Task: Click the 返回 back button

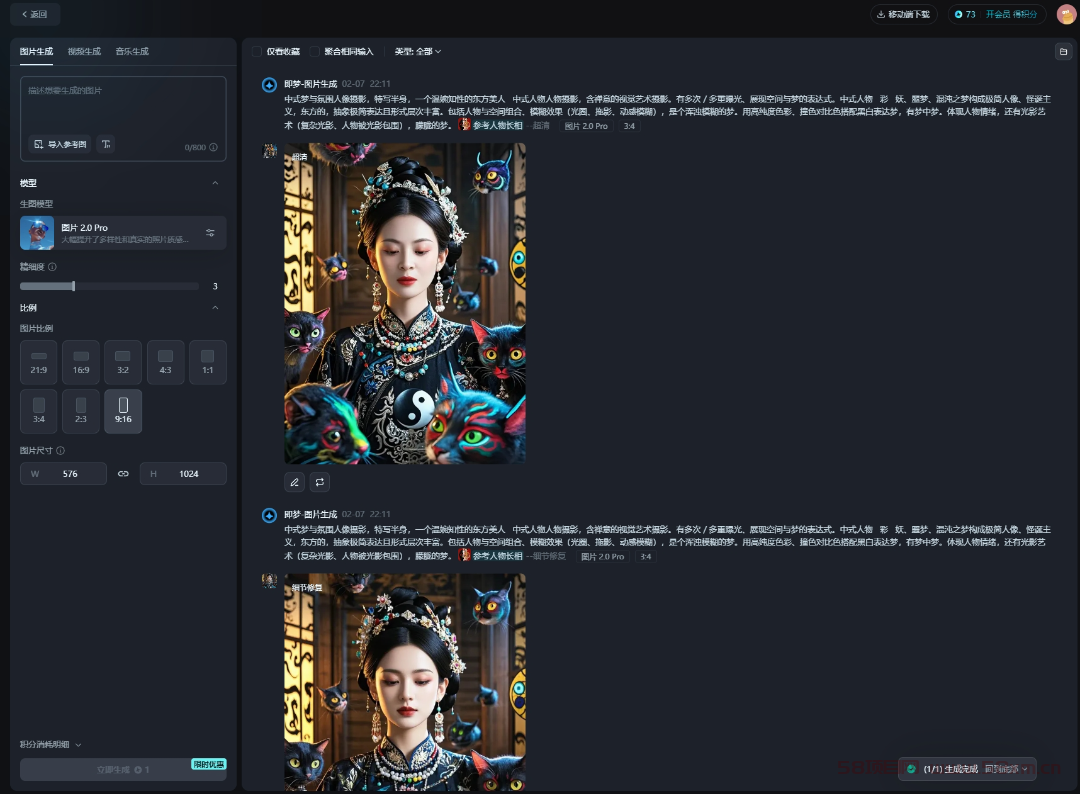Action: pos(35,14)
